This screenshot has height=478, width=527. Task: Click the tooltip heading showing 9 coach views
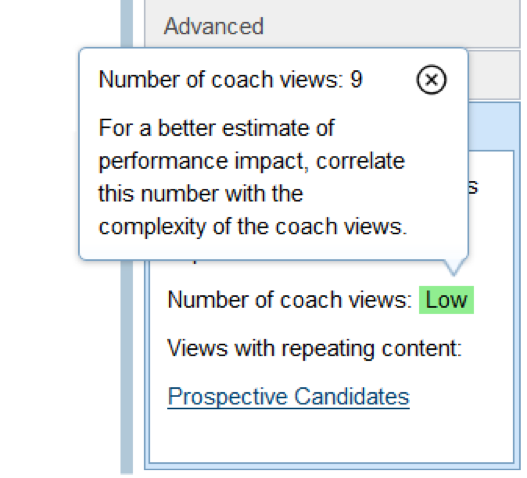[x=231, y=80]
